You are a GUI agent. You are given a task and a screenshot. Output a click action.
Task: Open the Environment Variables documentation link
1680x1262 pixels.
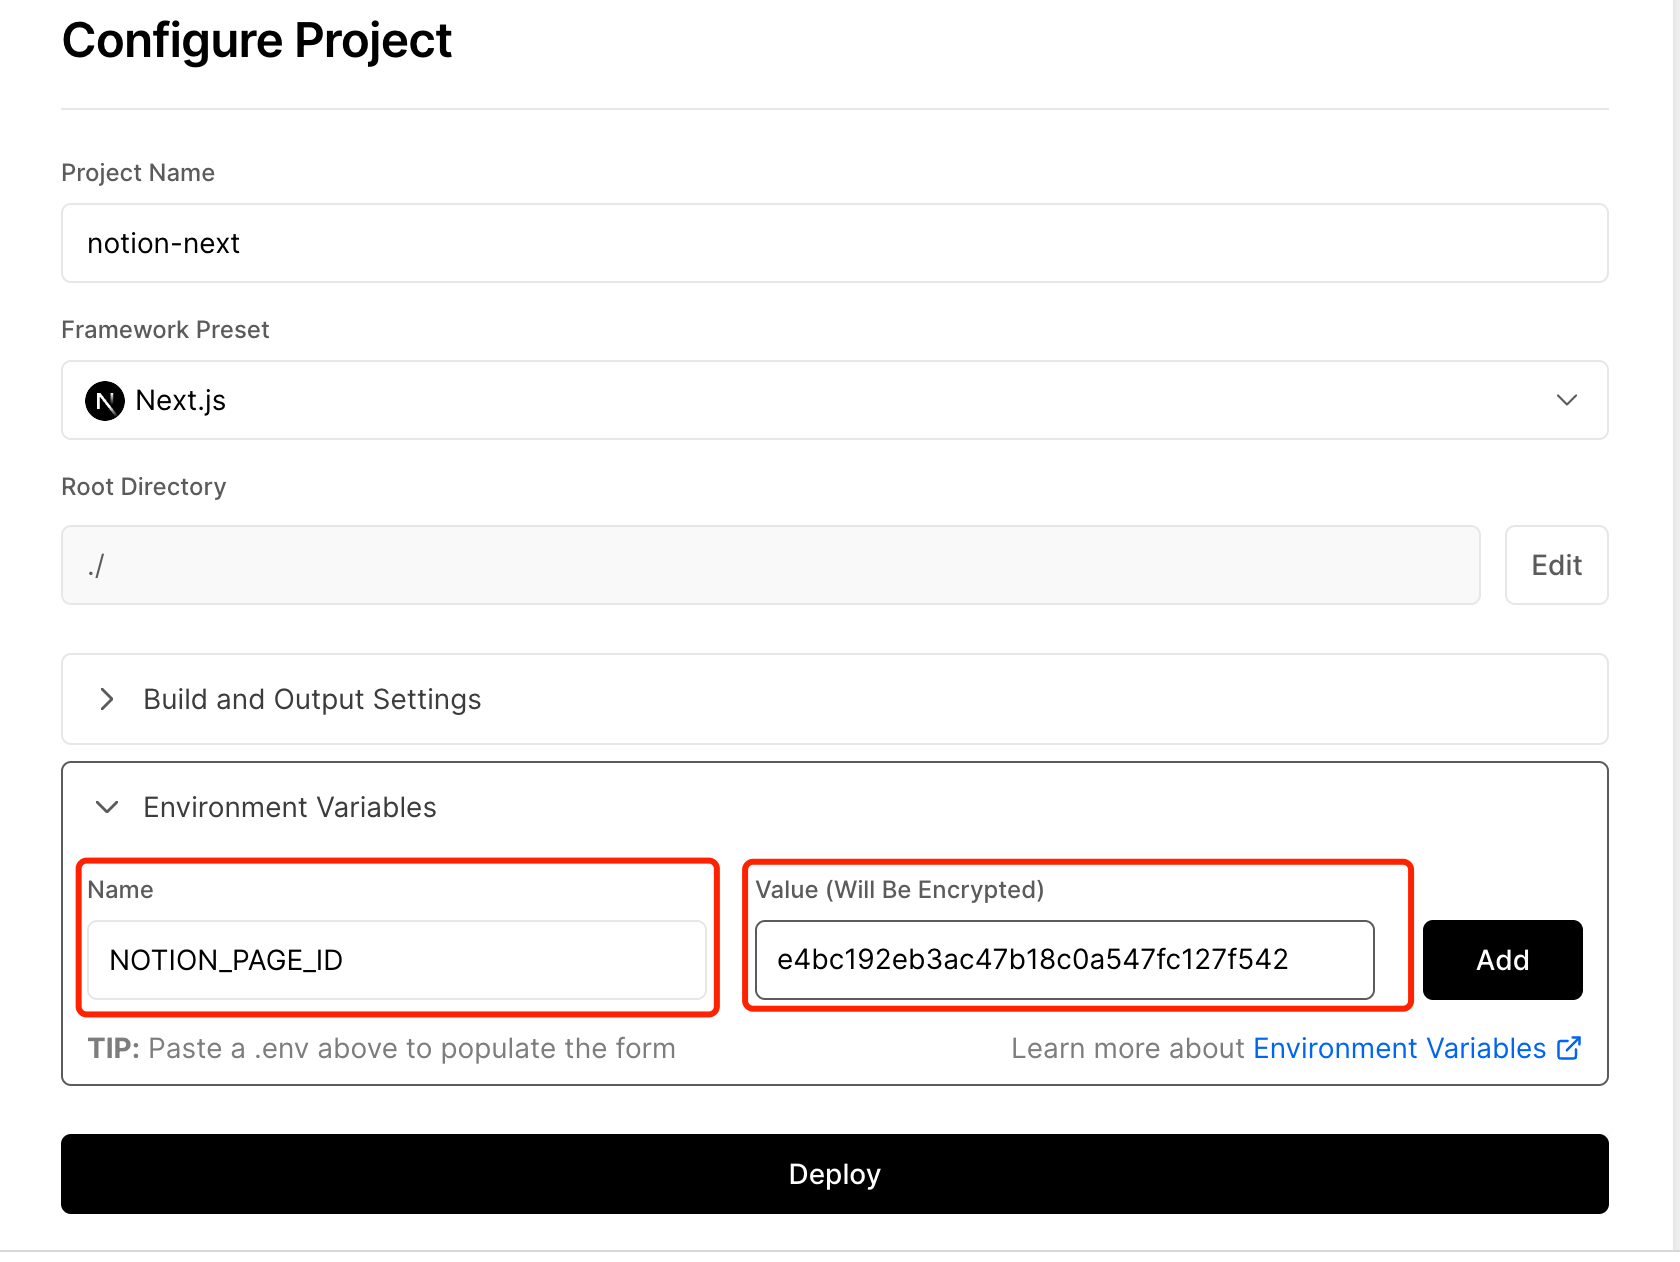click(x=1399, y=1048)
